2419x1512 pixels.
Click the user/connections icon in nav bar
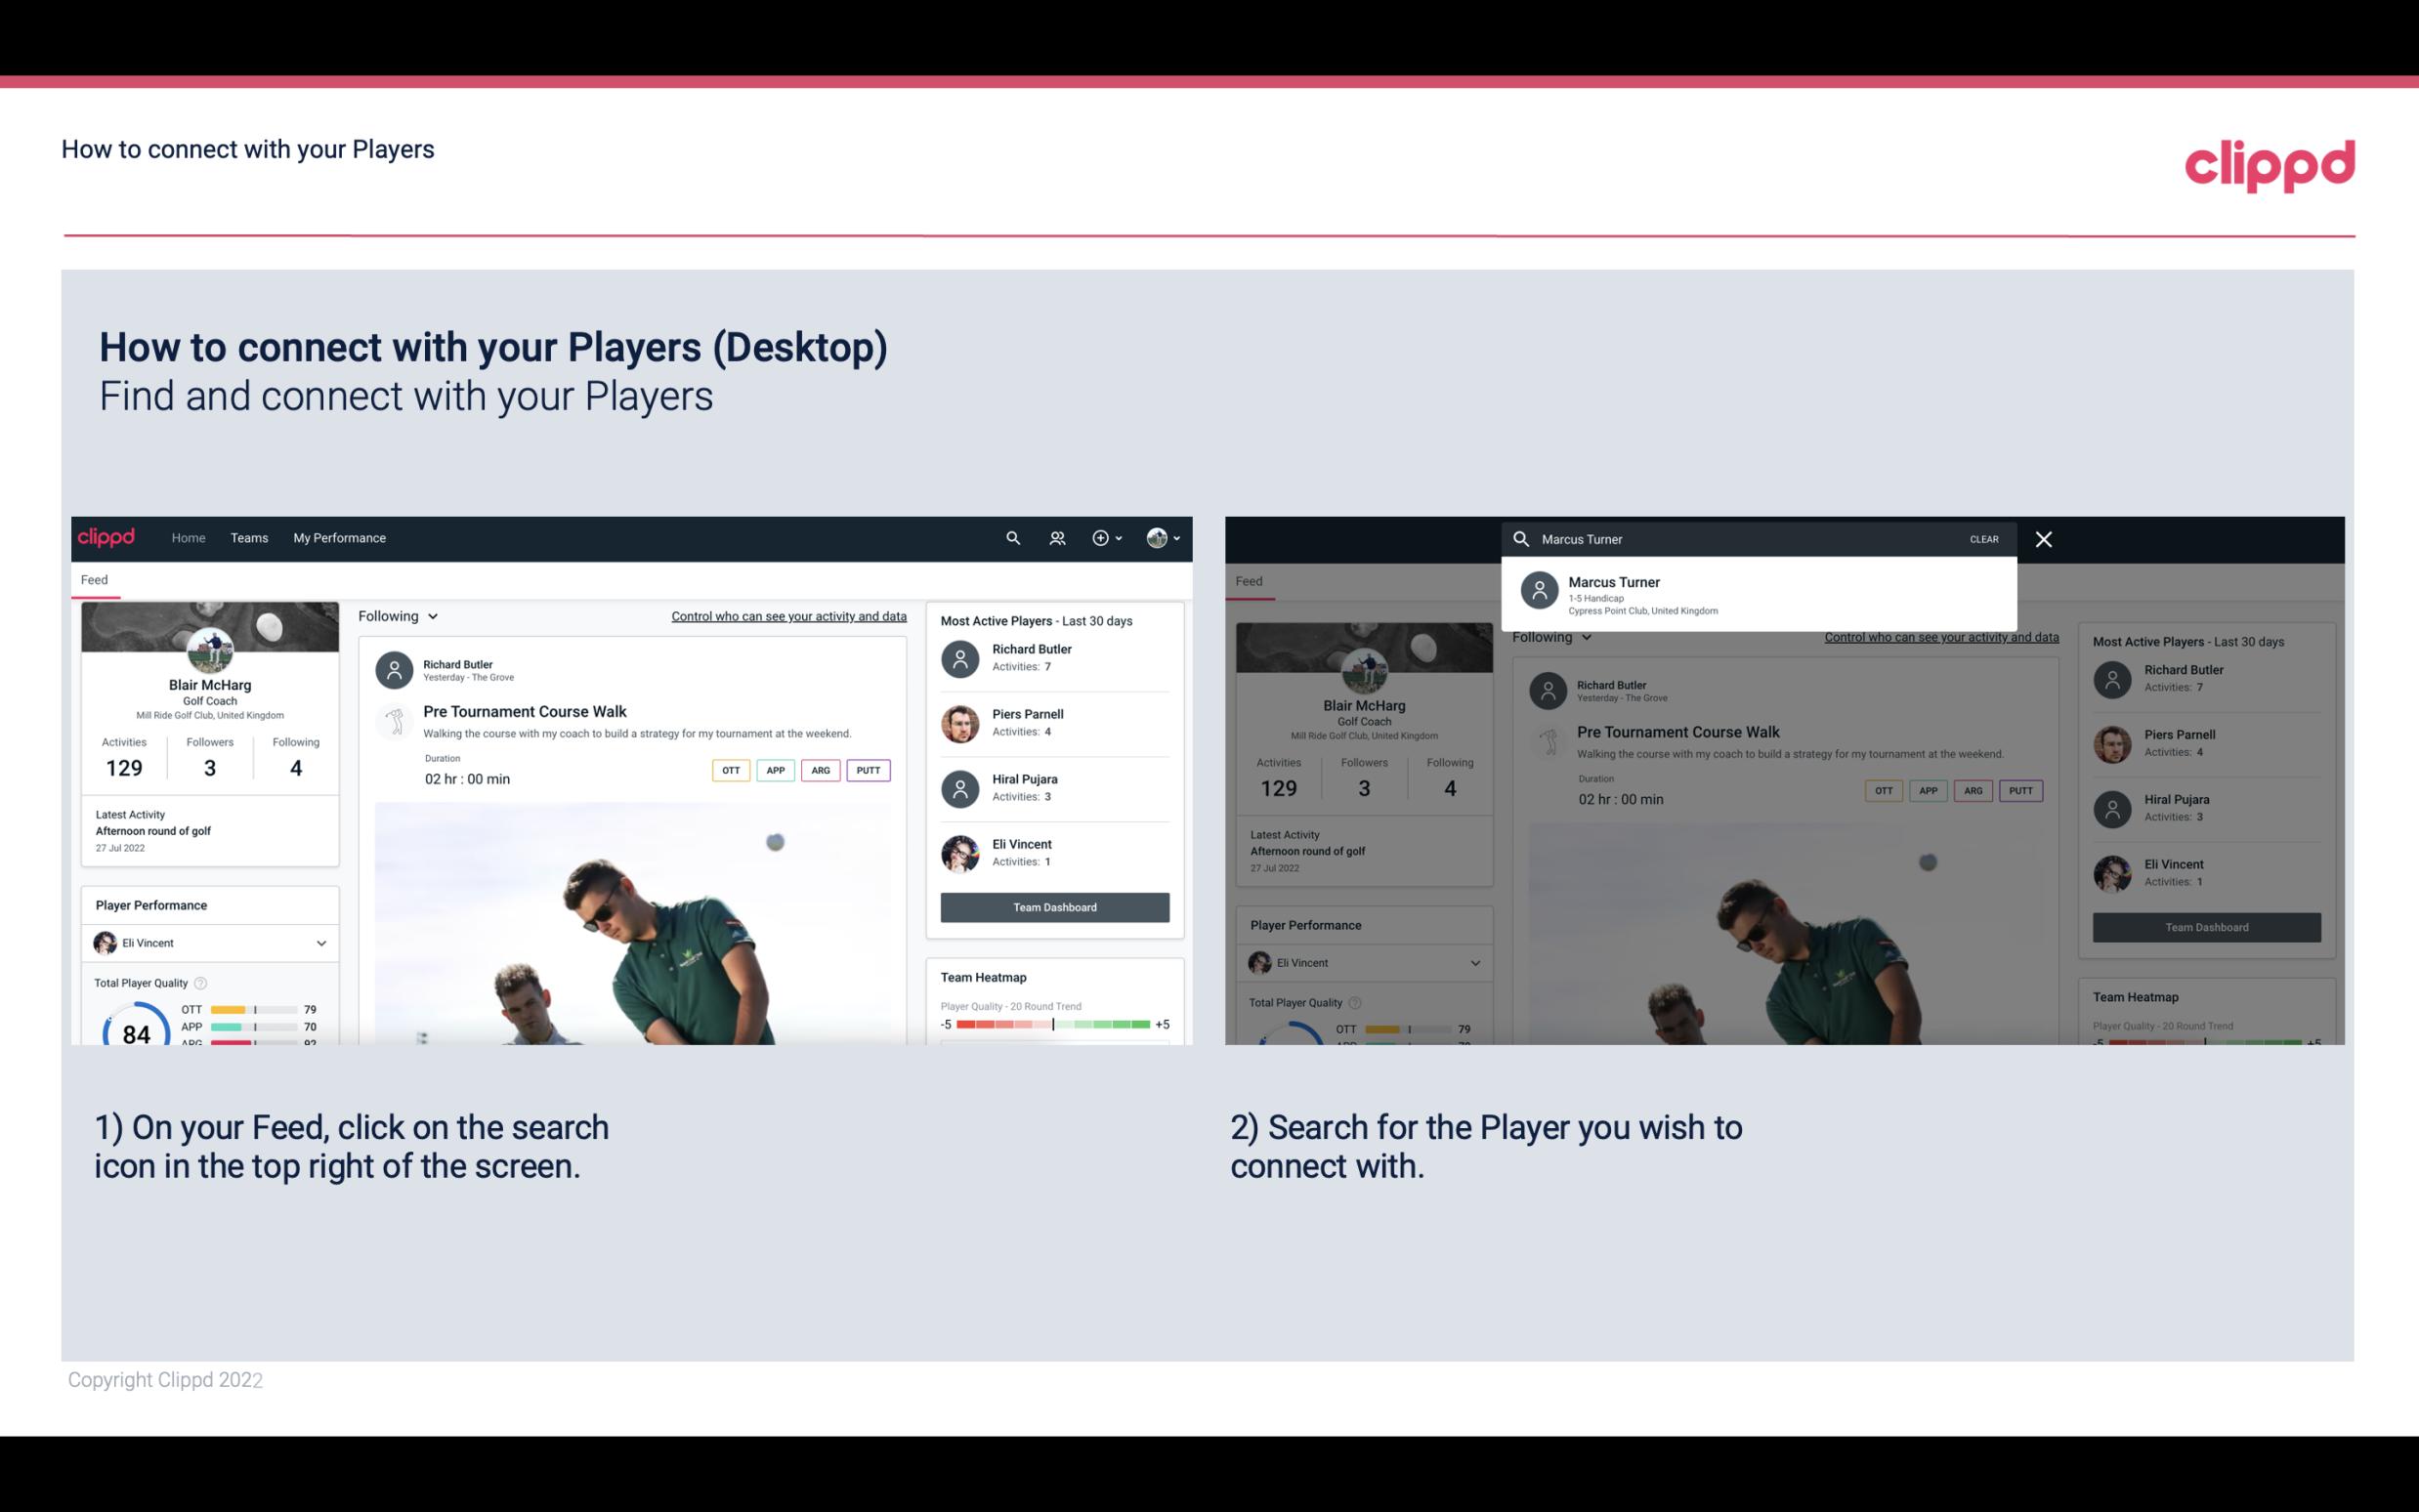1055,536
